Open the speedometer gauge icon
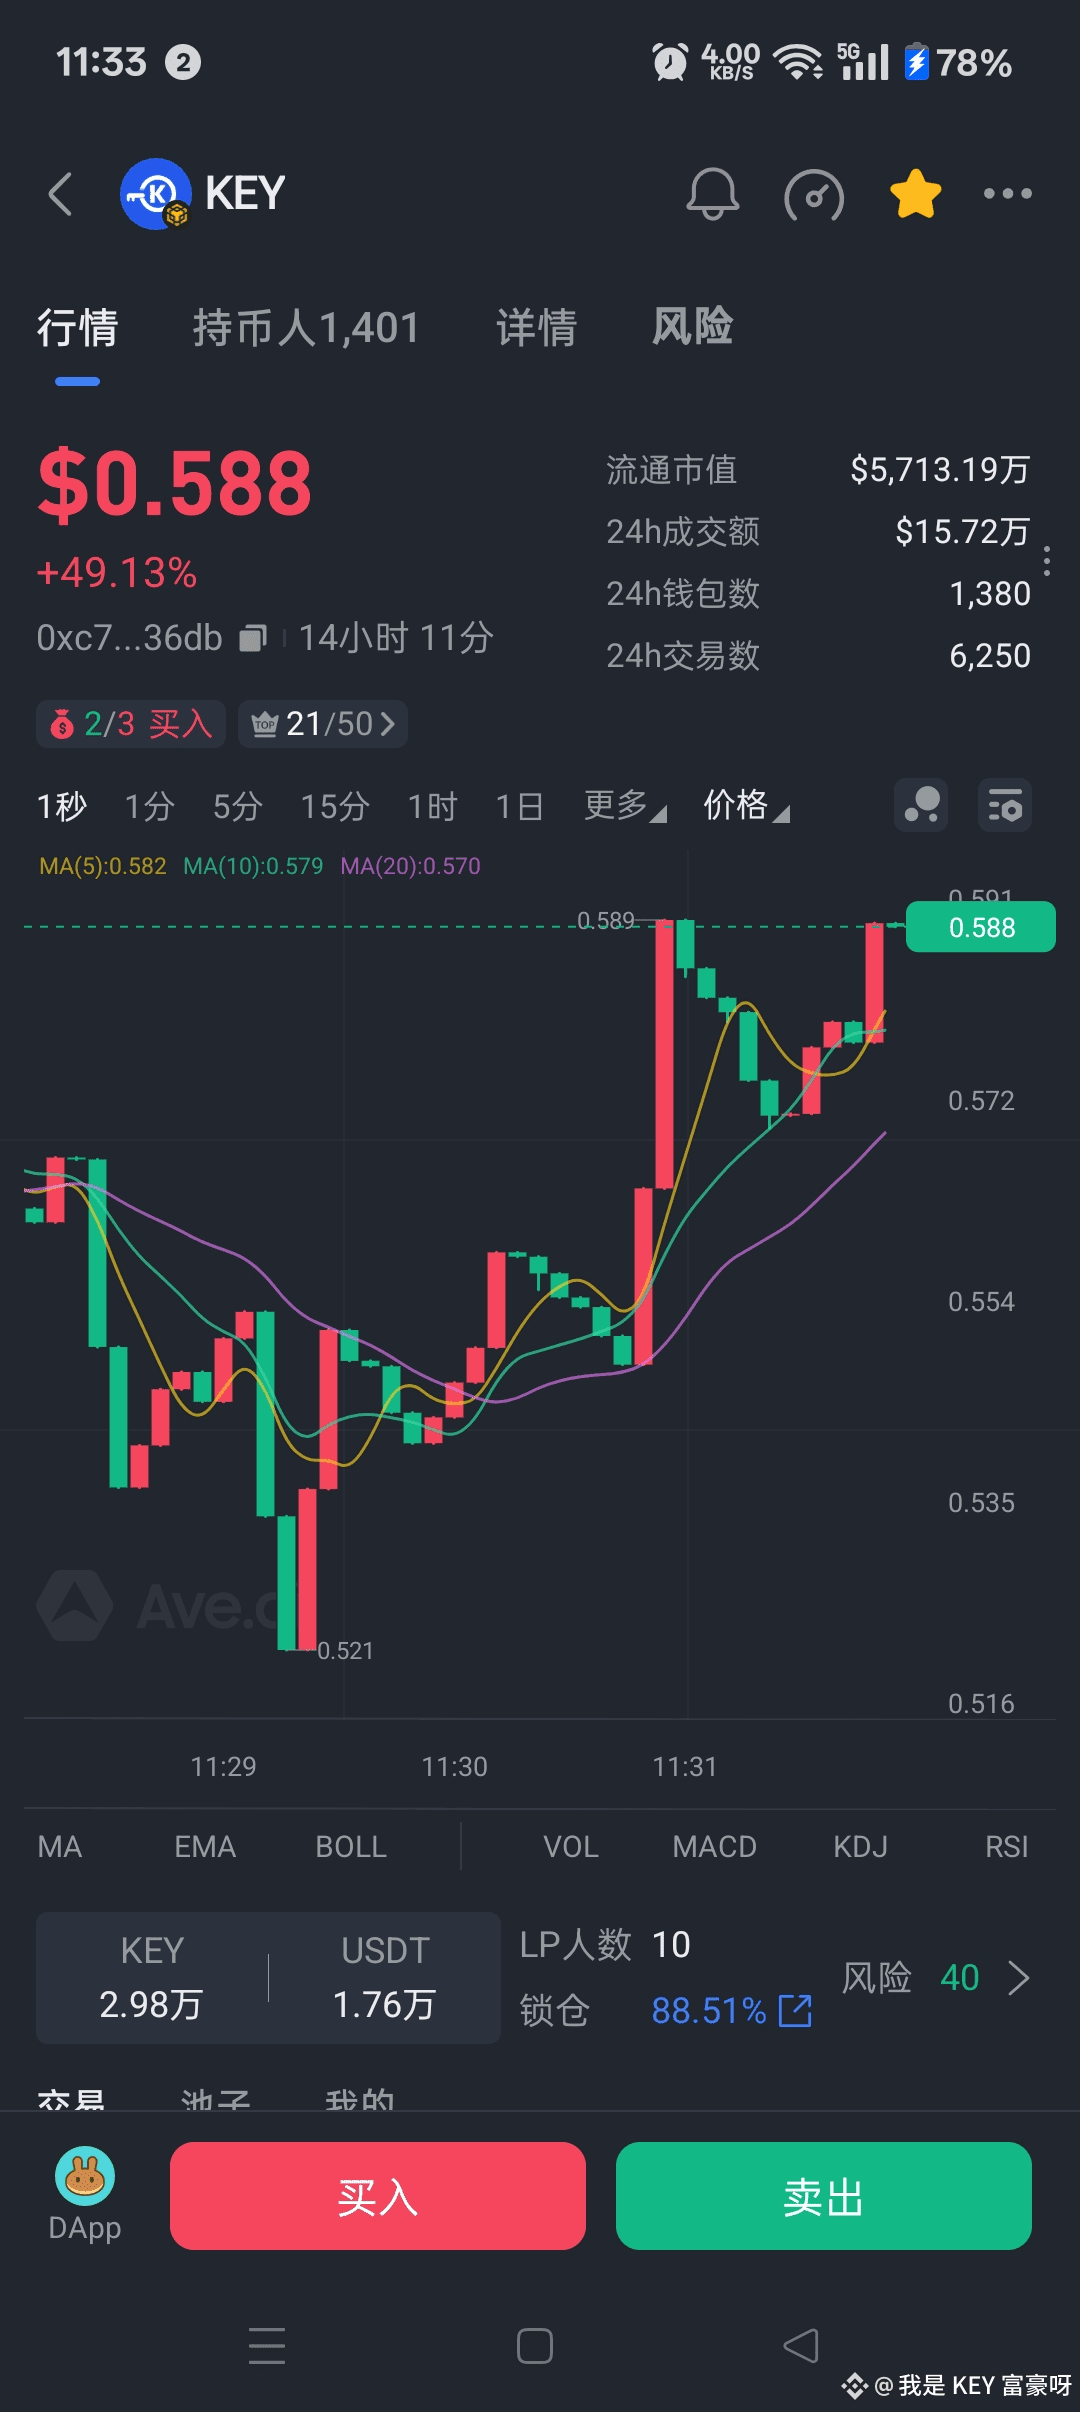Screen dimensions: 1080x2412 (x=814, y=195)
